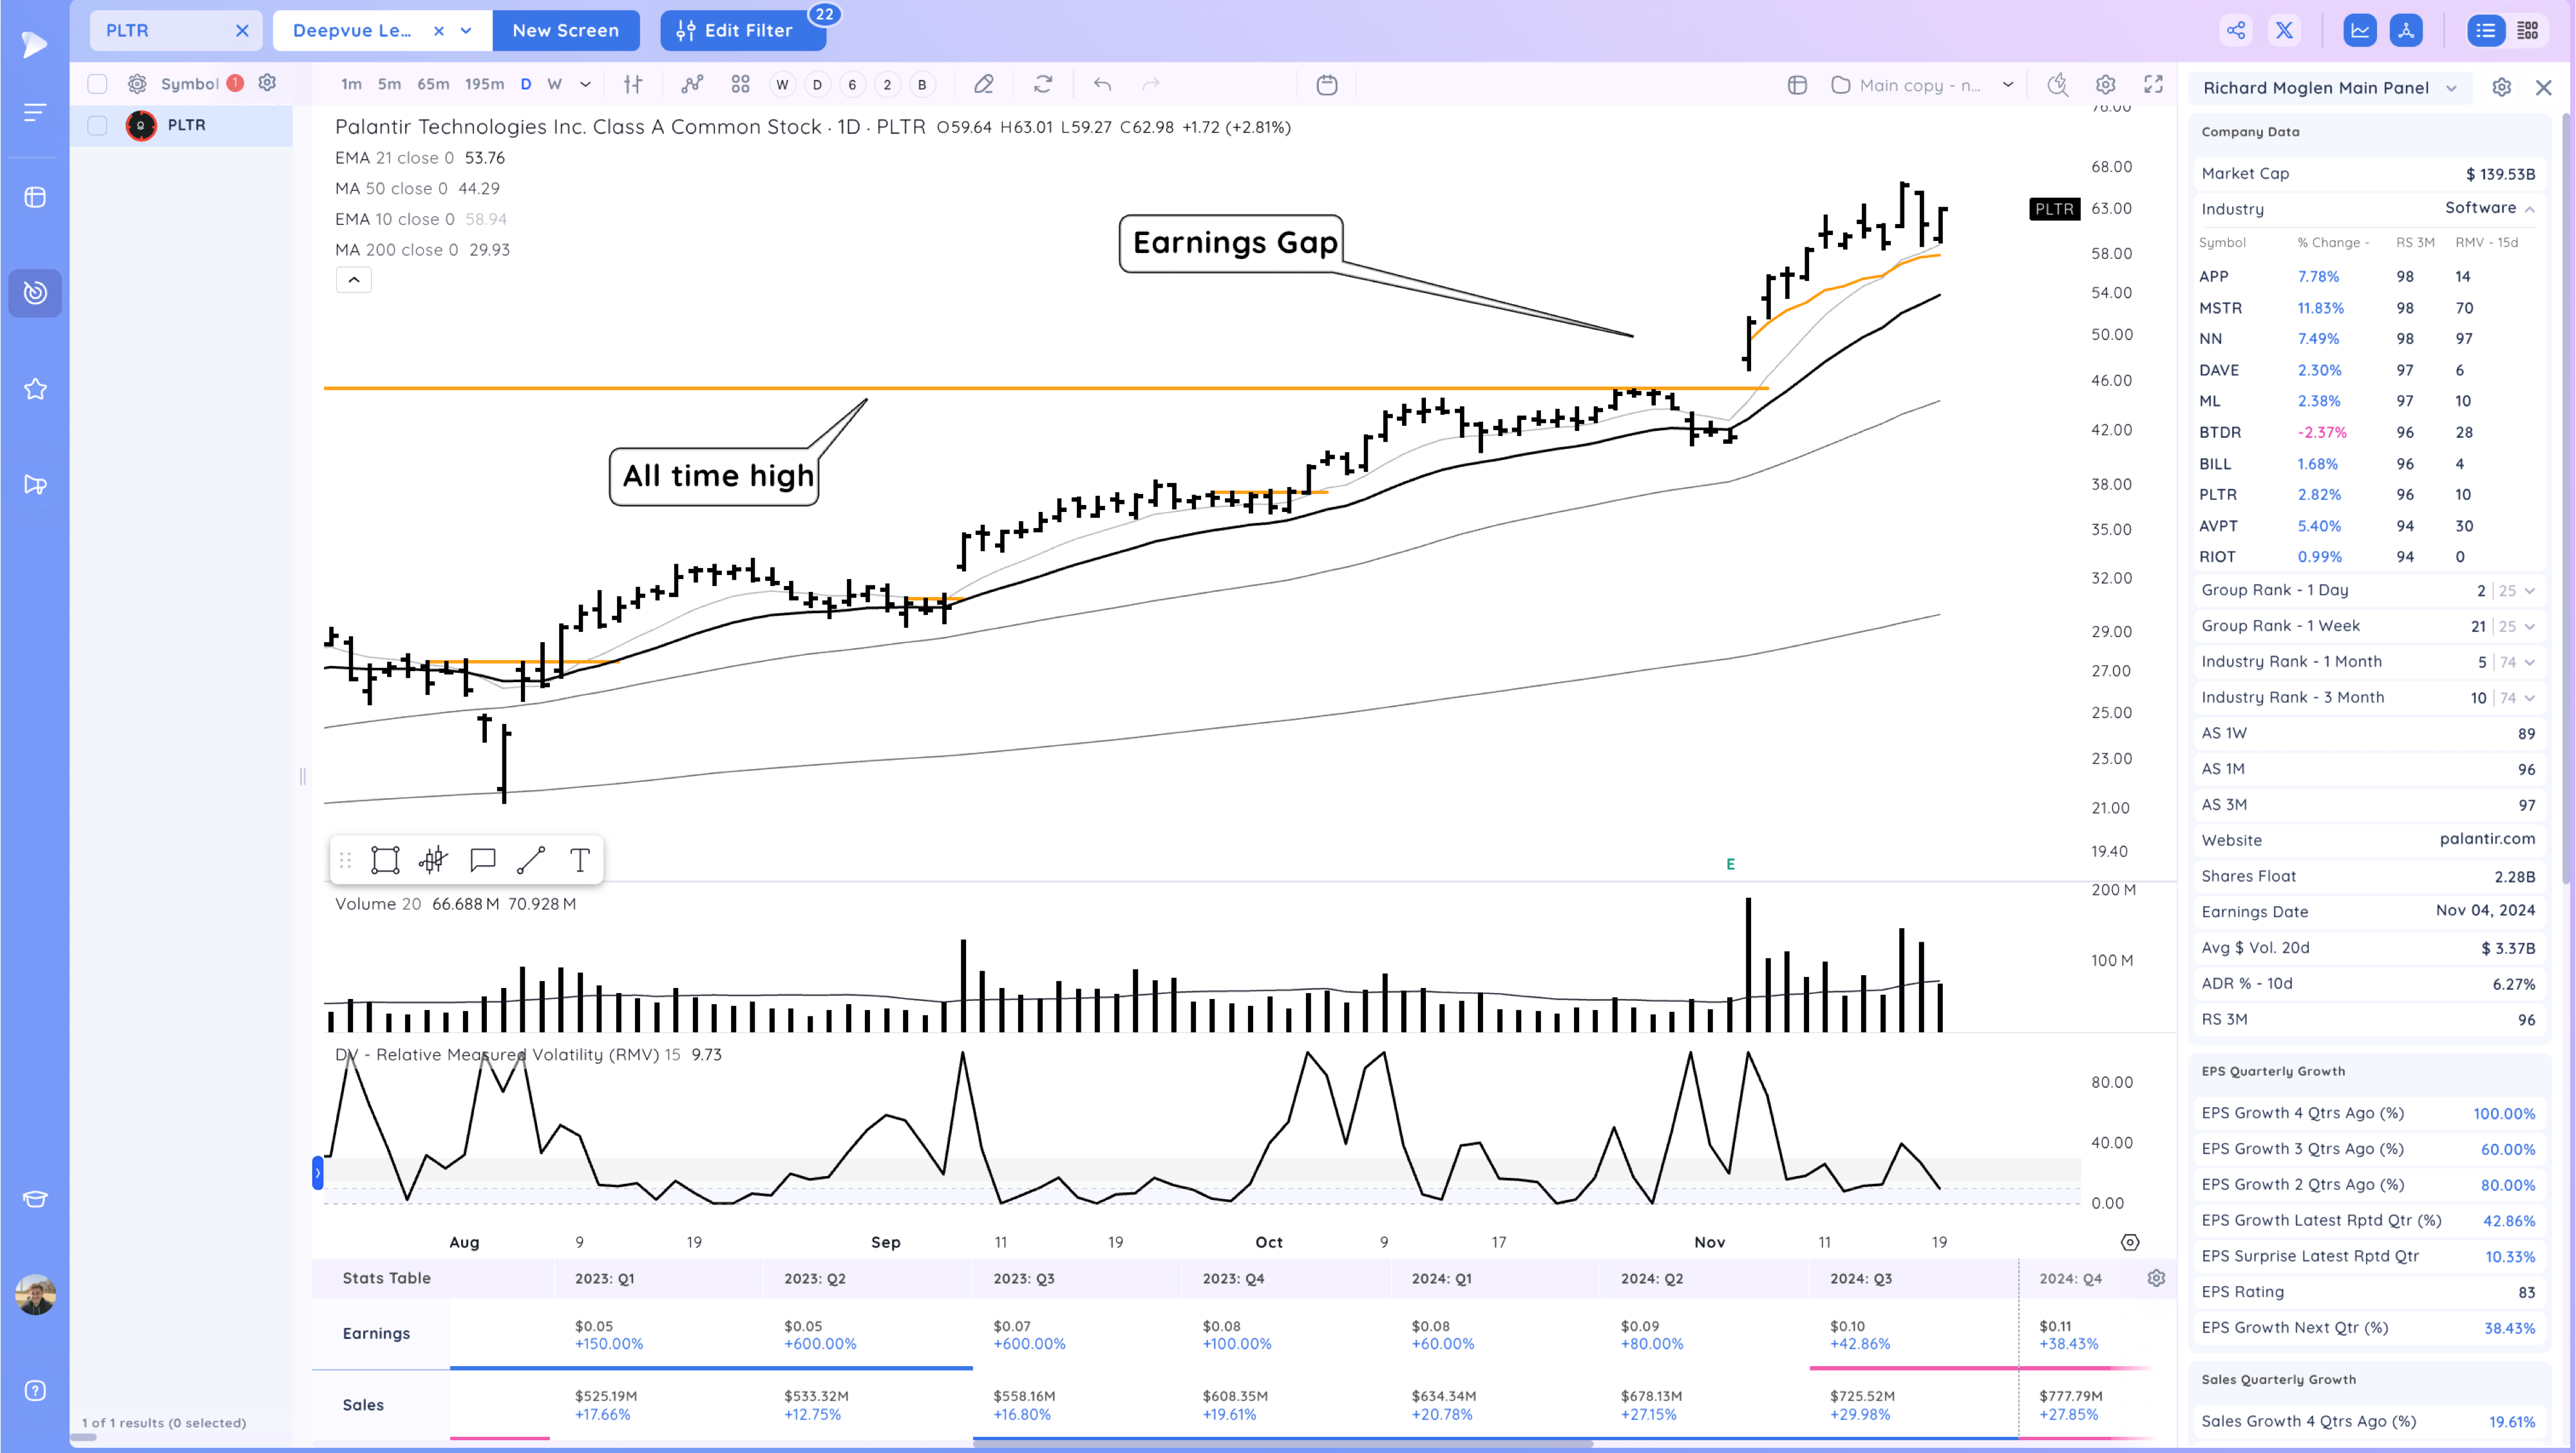Toggle the 2 circle button in chart toolbar
The height and width of the screenshot is (1453, 2576).
(887, 85)
